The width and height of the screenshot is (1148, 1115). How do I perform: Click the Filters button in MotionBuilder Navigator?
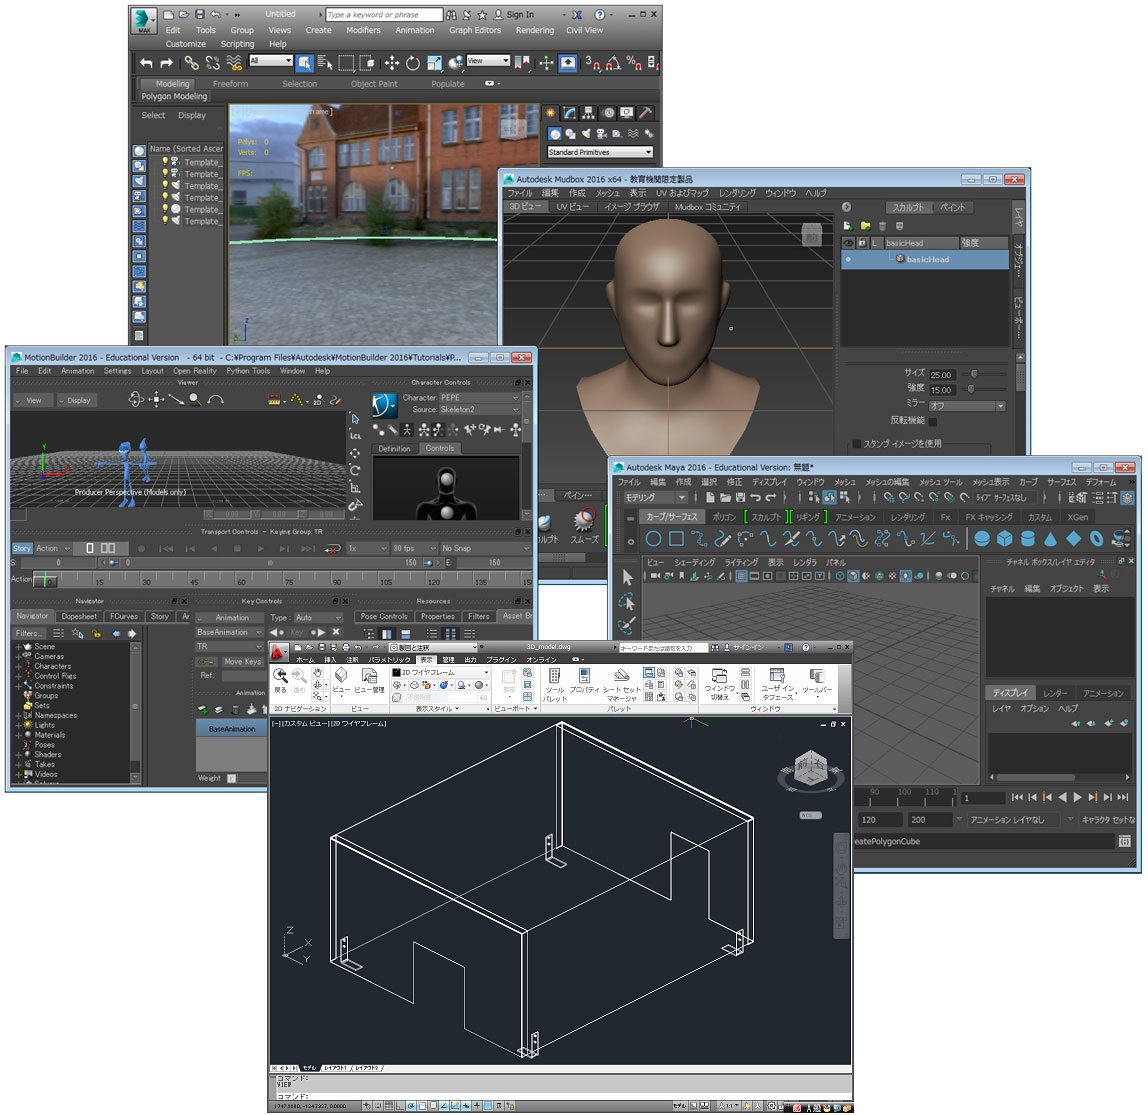pos(29,634)
